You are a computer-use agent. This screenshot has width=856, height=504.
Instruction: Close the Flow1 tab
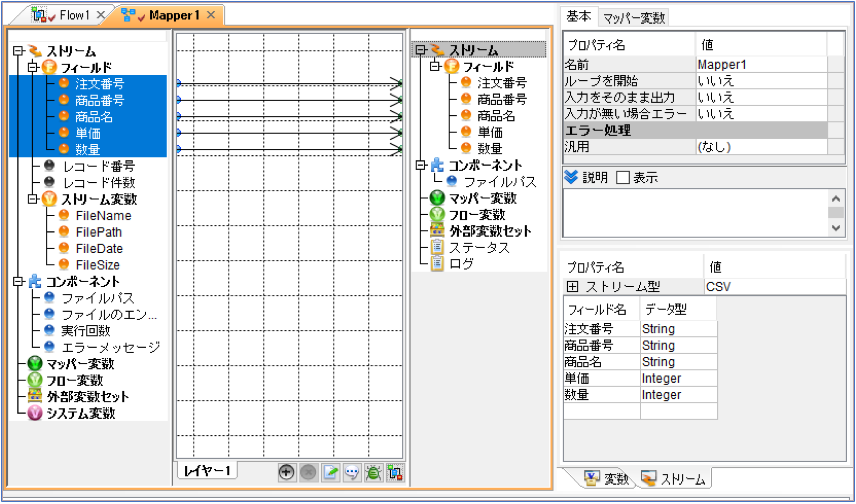[100, 15]
